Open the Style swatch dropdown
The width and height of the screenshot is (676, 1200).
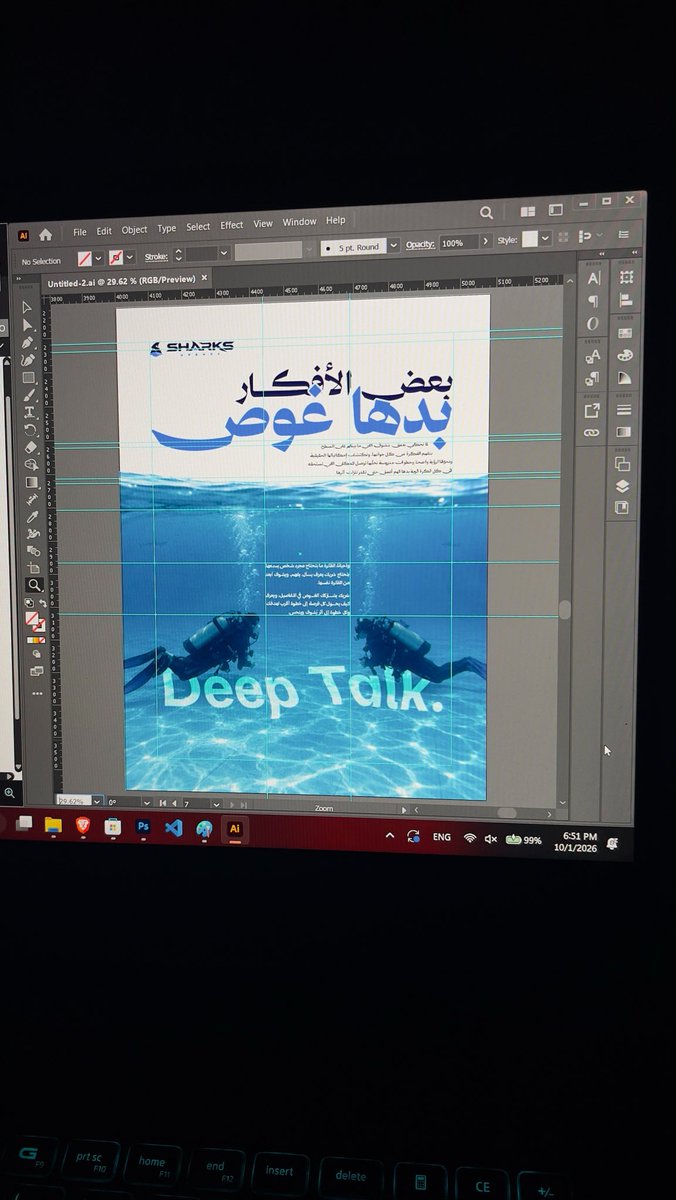(544, 239)
